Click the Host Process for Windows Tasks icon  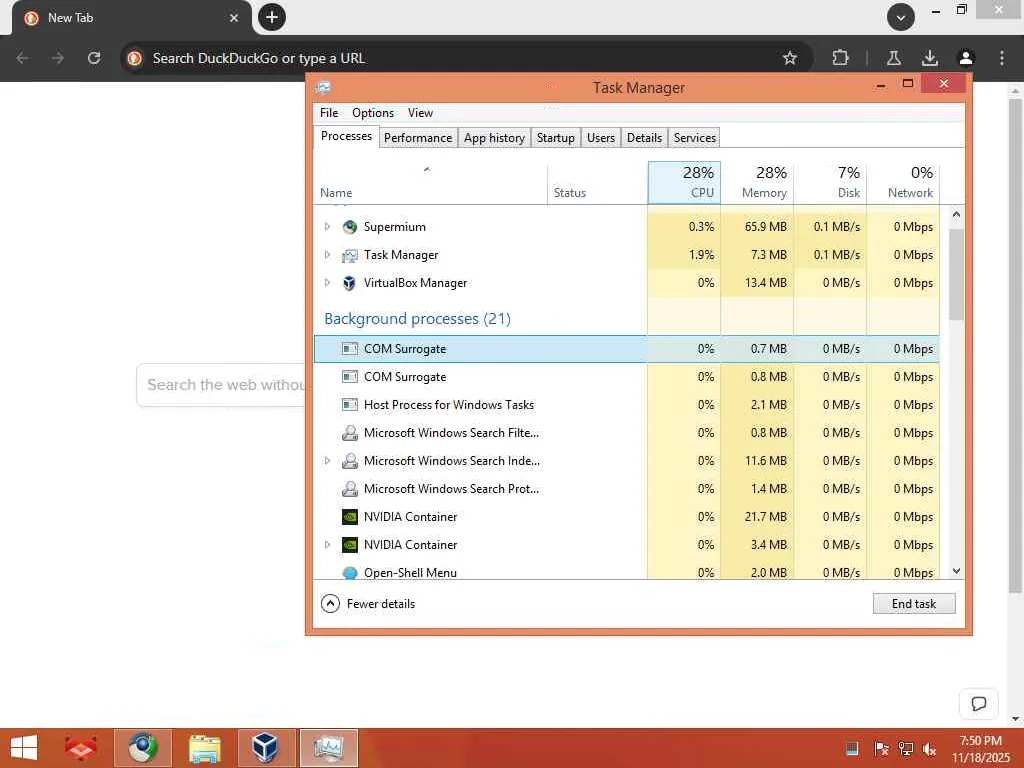[x=350, y=405]
